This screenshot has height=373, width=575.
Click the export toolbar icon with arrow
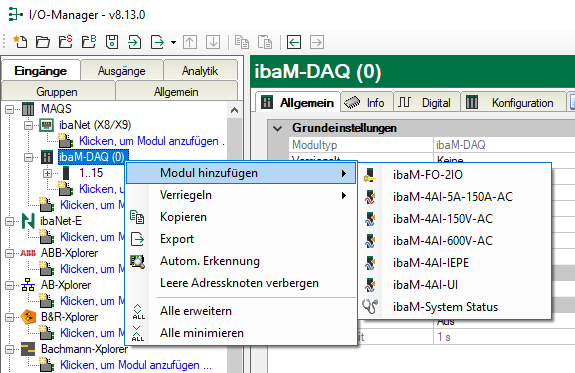pyautogui.click(x=157, y=42)
